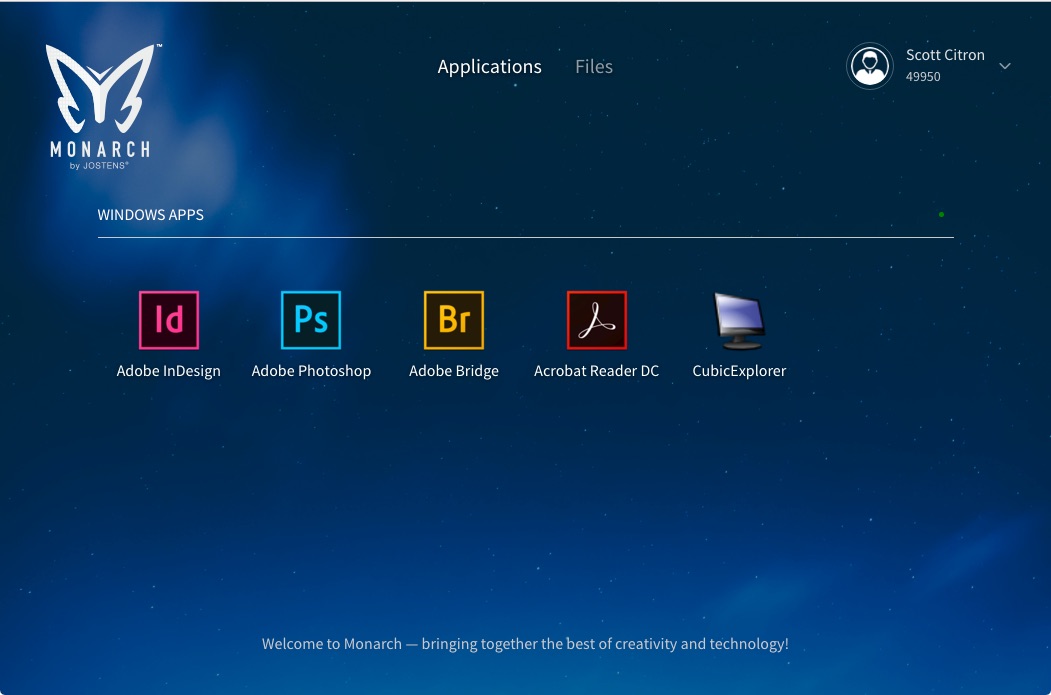This screenshot has width=1051, height=695.
Task: Switch to the Files tab
Action: point(594,66)
